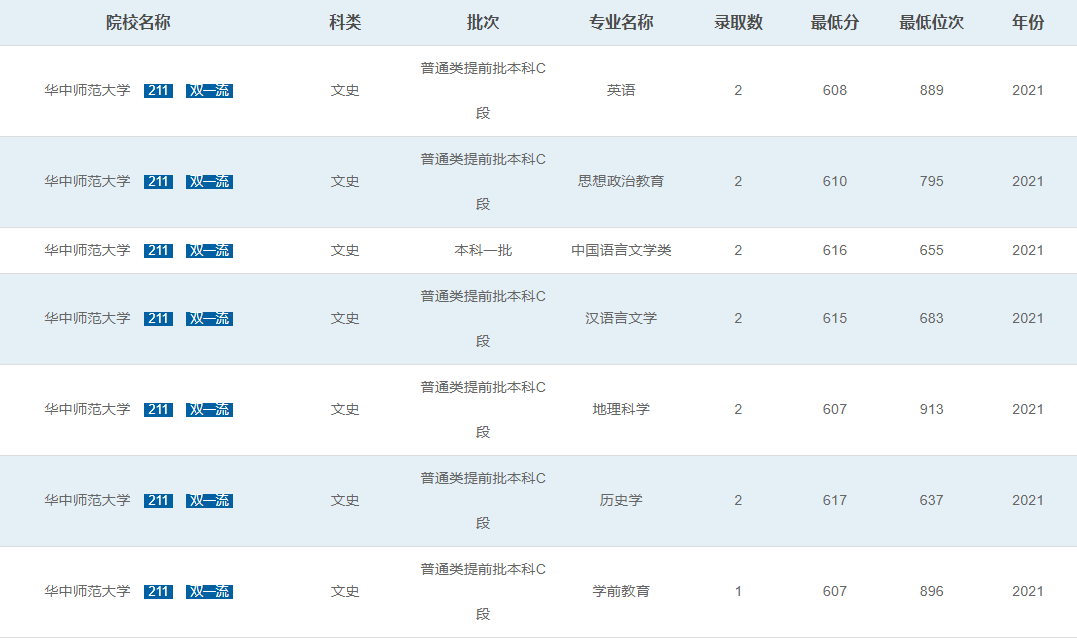Select the 汉语言文学 major name cell
1077x638 pixels.
(x=621, y=319)
